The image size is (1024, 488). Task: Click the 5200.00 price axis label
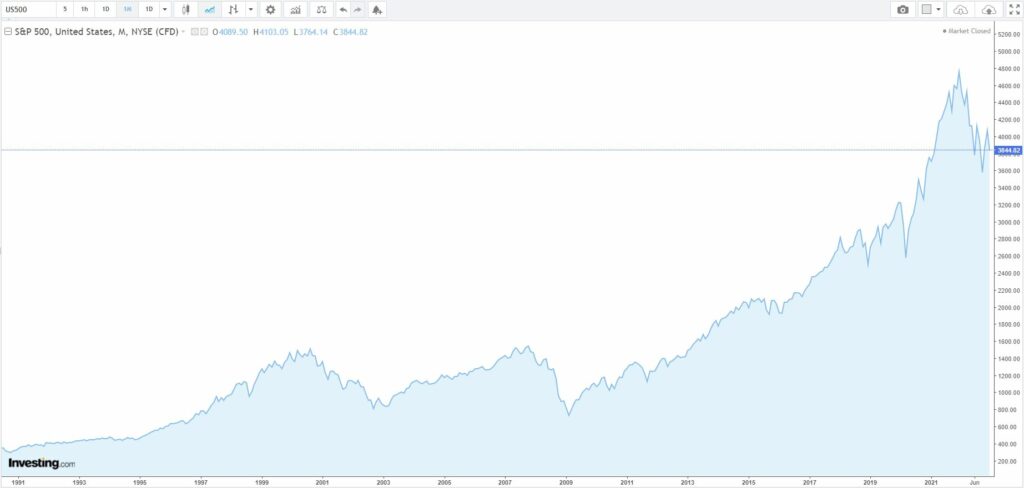[x=1010, y=35]
